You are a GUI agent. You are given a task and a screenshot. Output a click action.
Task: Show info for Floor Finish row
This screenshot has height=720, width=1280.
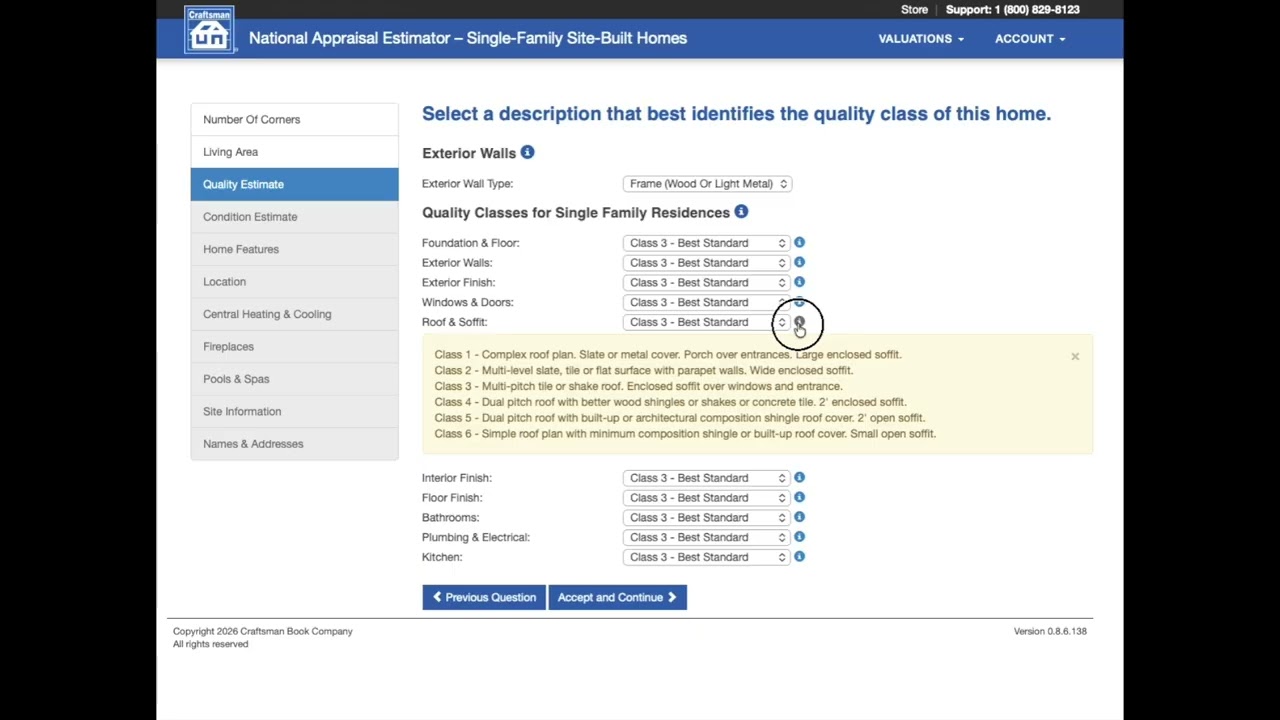(799, 497)
